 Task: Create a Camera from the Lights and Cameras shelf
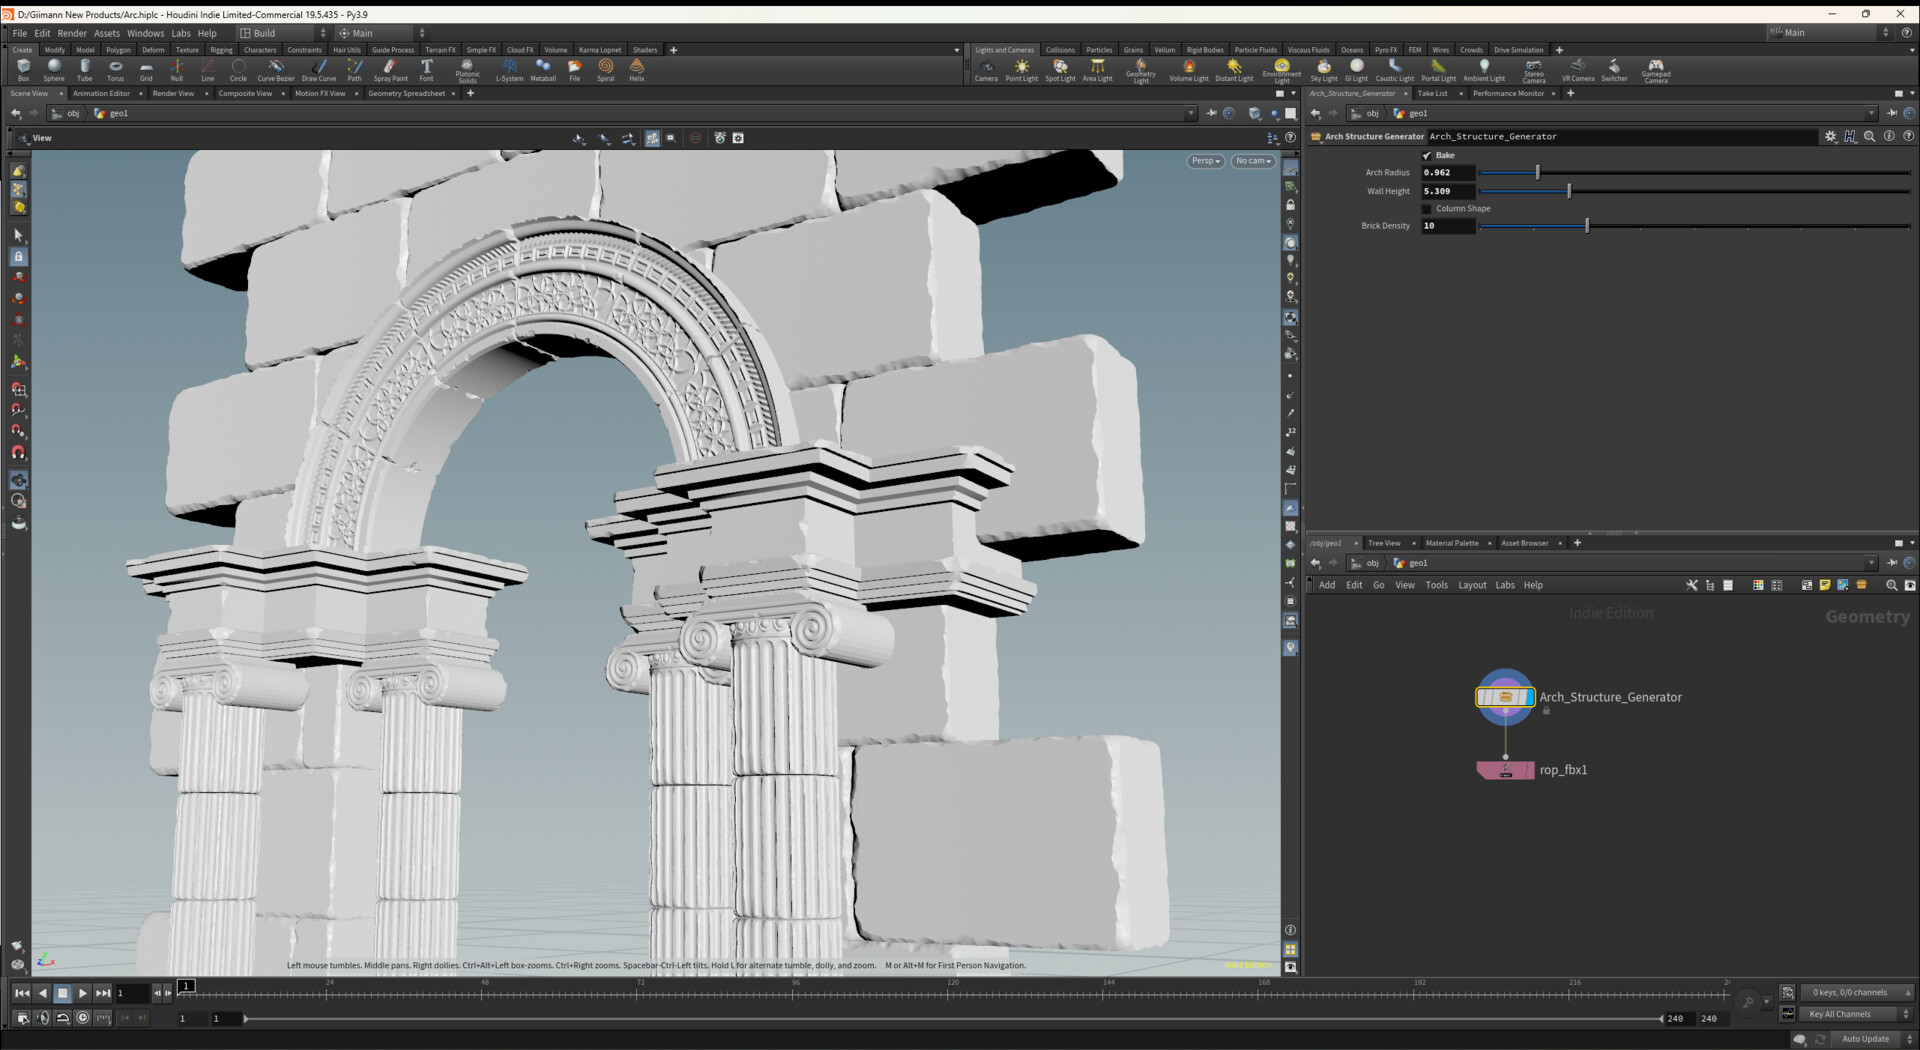[x=986, y=68]
